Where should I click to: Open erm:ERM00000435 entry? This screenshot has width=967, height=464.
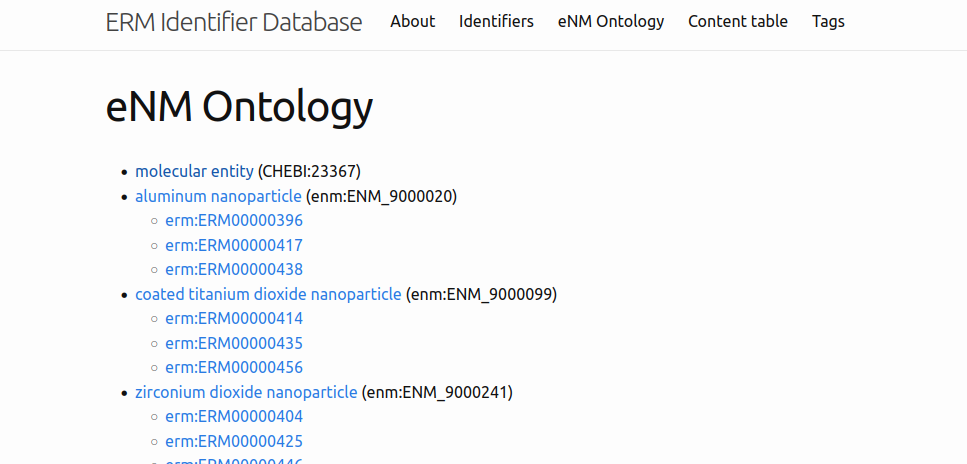pos(234,343)
